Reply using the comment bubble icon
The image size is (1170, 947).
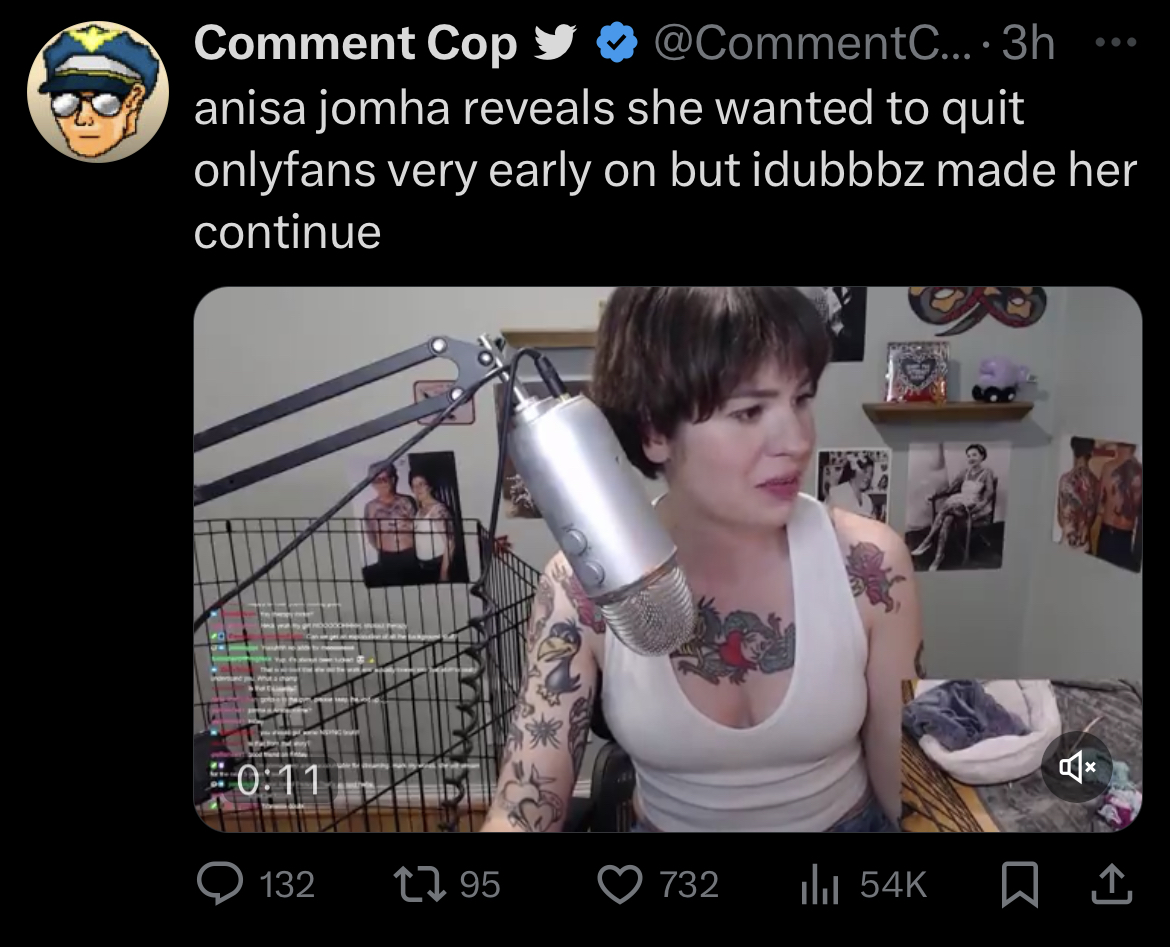219,884
